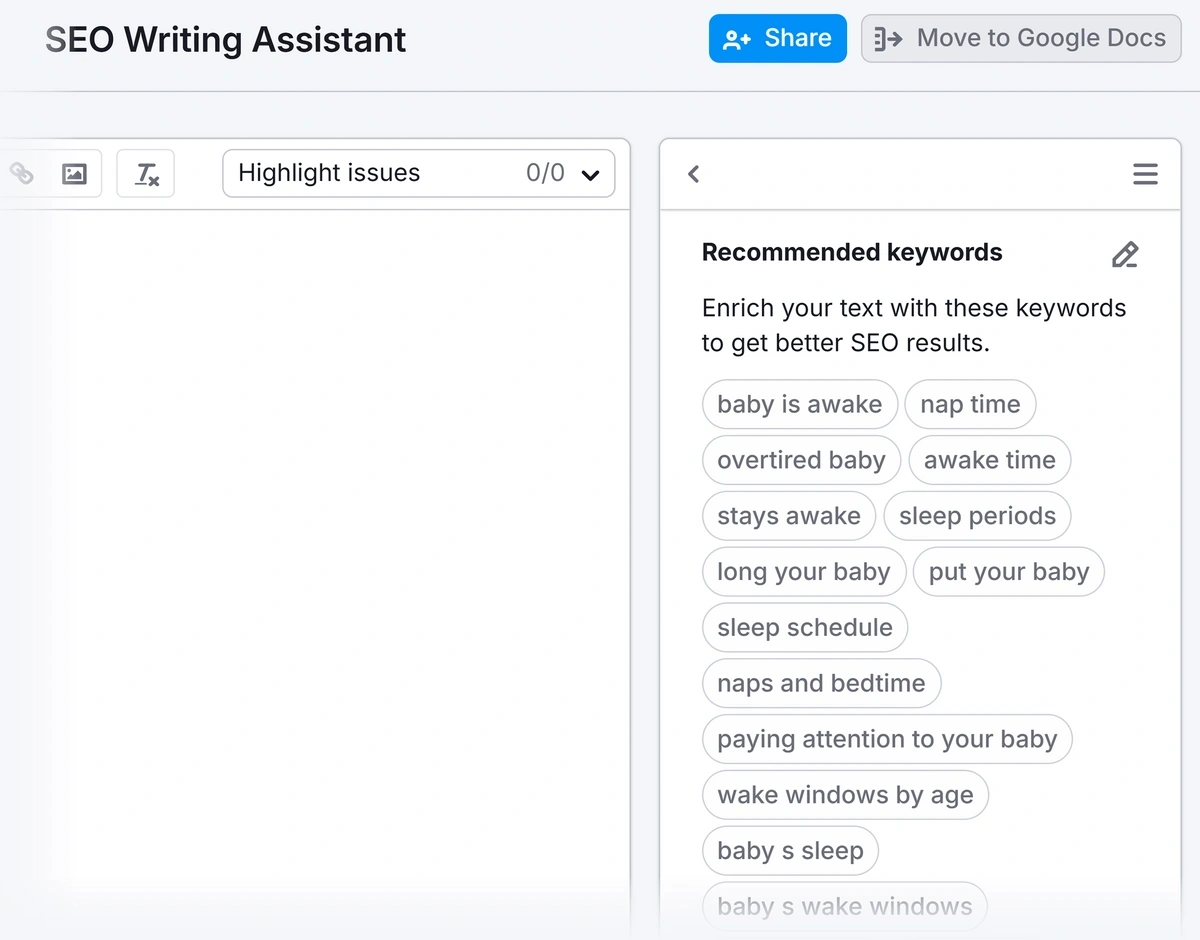Click the Share button
This screenshot has width=1200, height=940.
(777, 38)
